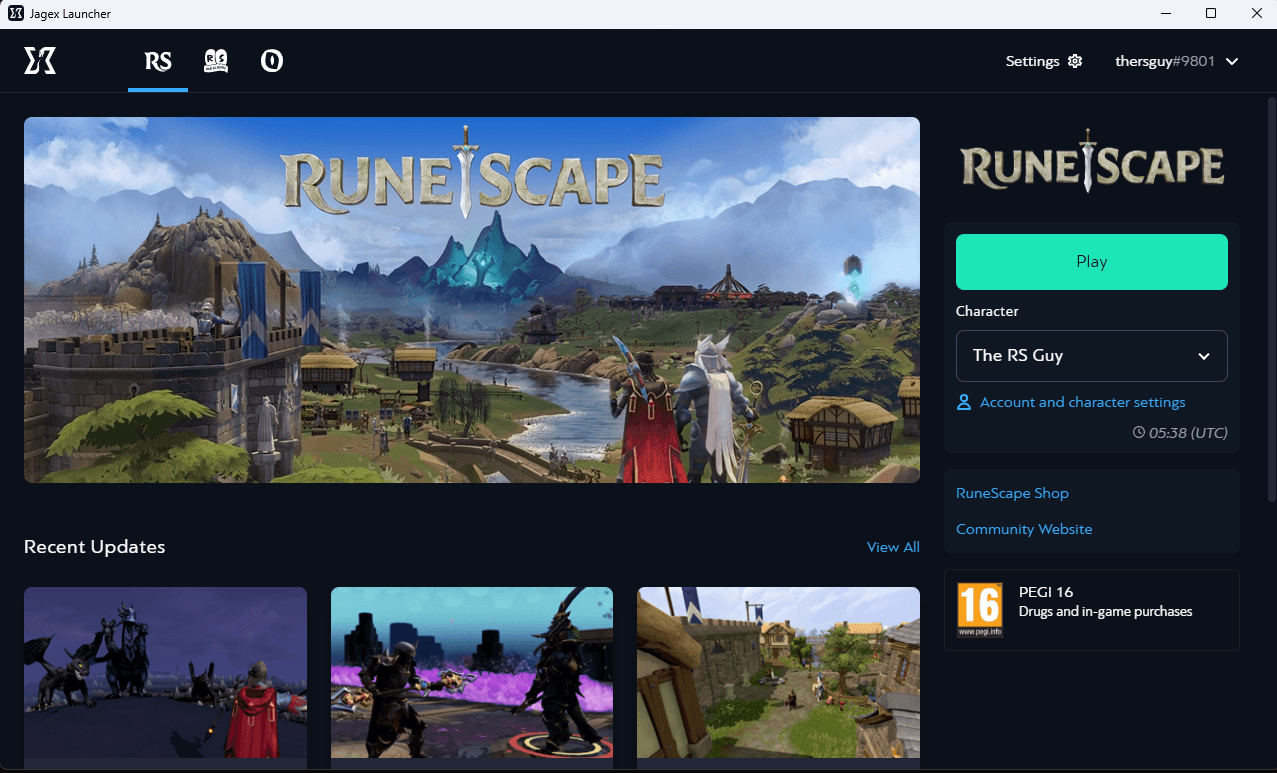
Task: Click the Jagex logo in the launcher header
Action: point(40,61)
